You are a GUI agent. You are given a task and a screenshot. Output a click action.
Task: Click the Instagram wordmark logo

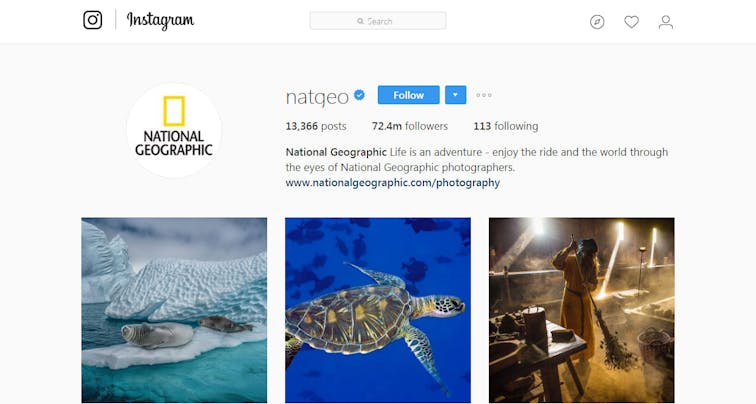160,20
